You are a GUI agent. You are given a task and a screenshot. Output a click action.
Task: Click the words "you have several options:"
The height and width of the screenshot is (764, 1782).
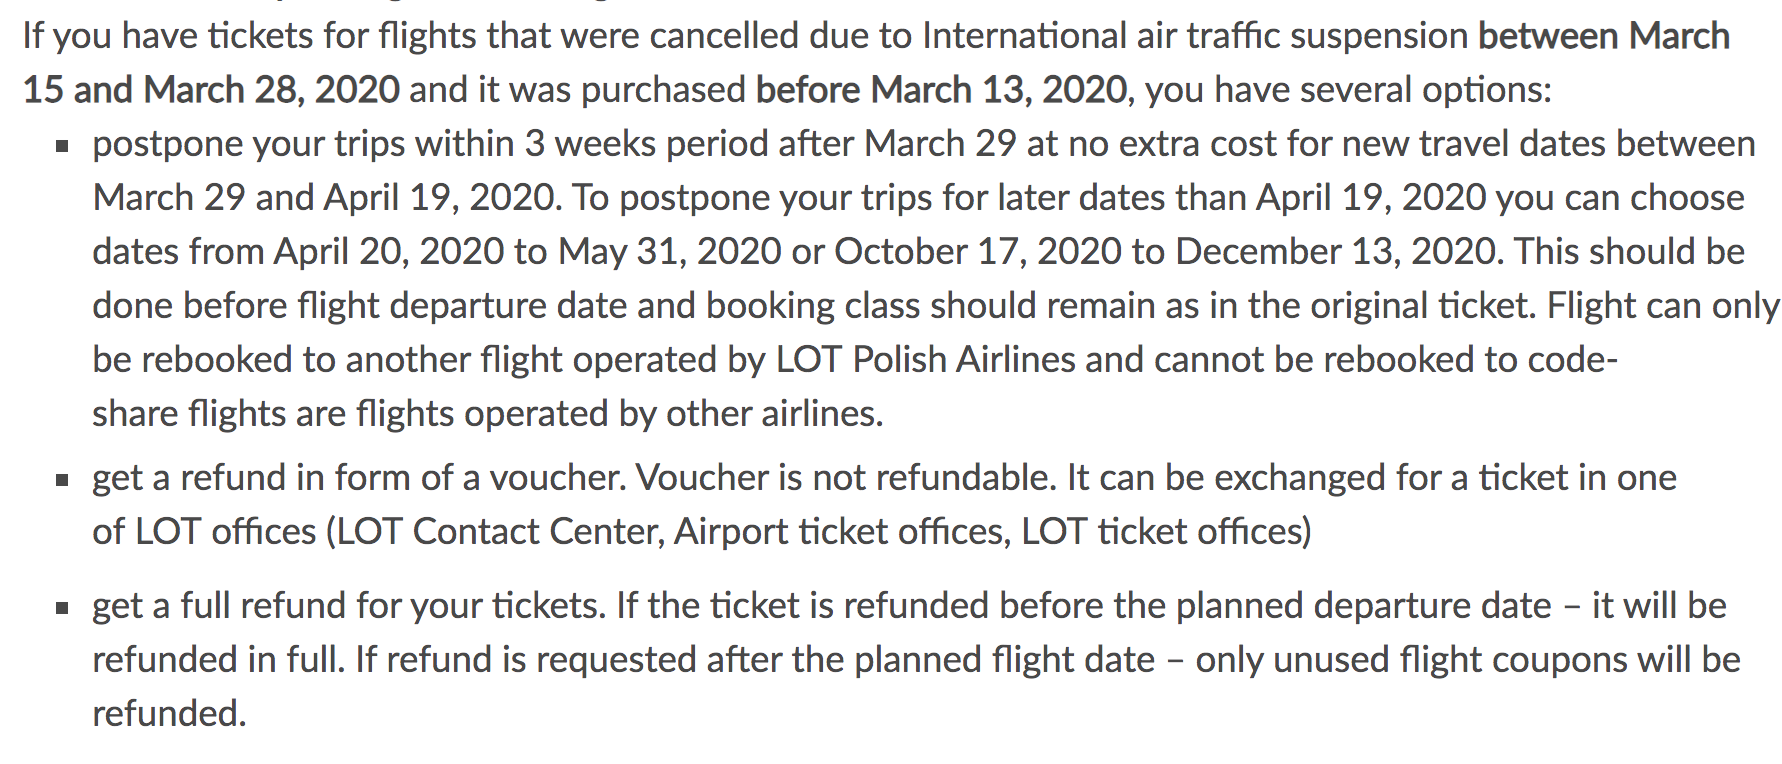click(x=1348, y=90)
